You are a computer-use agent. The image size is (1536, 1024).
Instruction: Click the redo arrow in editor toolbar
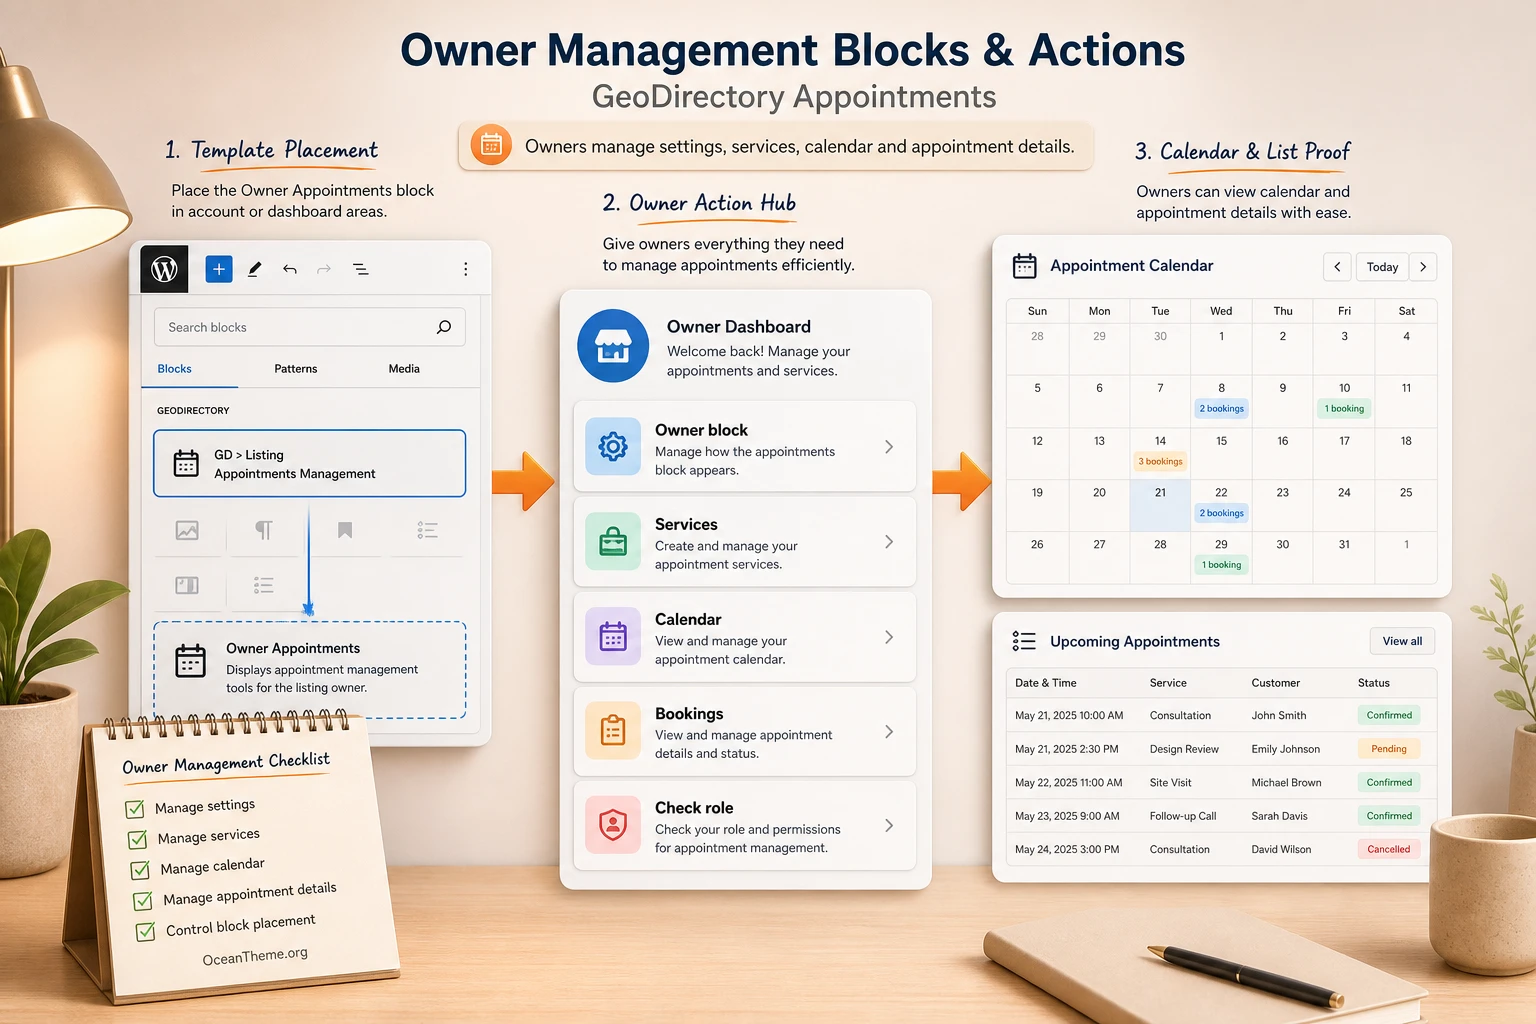point(324,269)
